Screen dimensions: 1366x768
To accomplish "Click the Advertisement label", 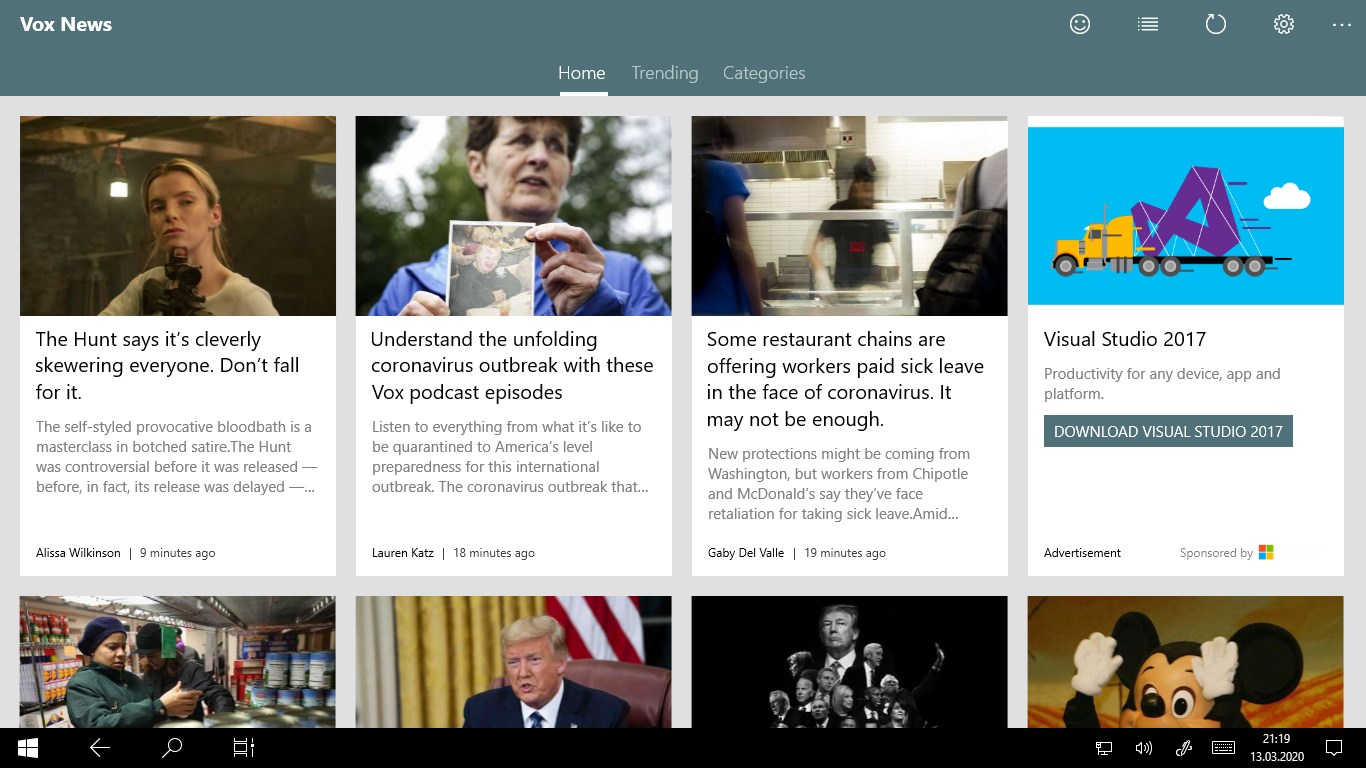I will click(1082, 552).
